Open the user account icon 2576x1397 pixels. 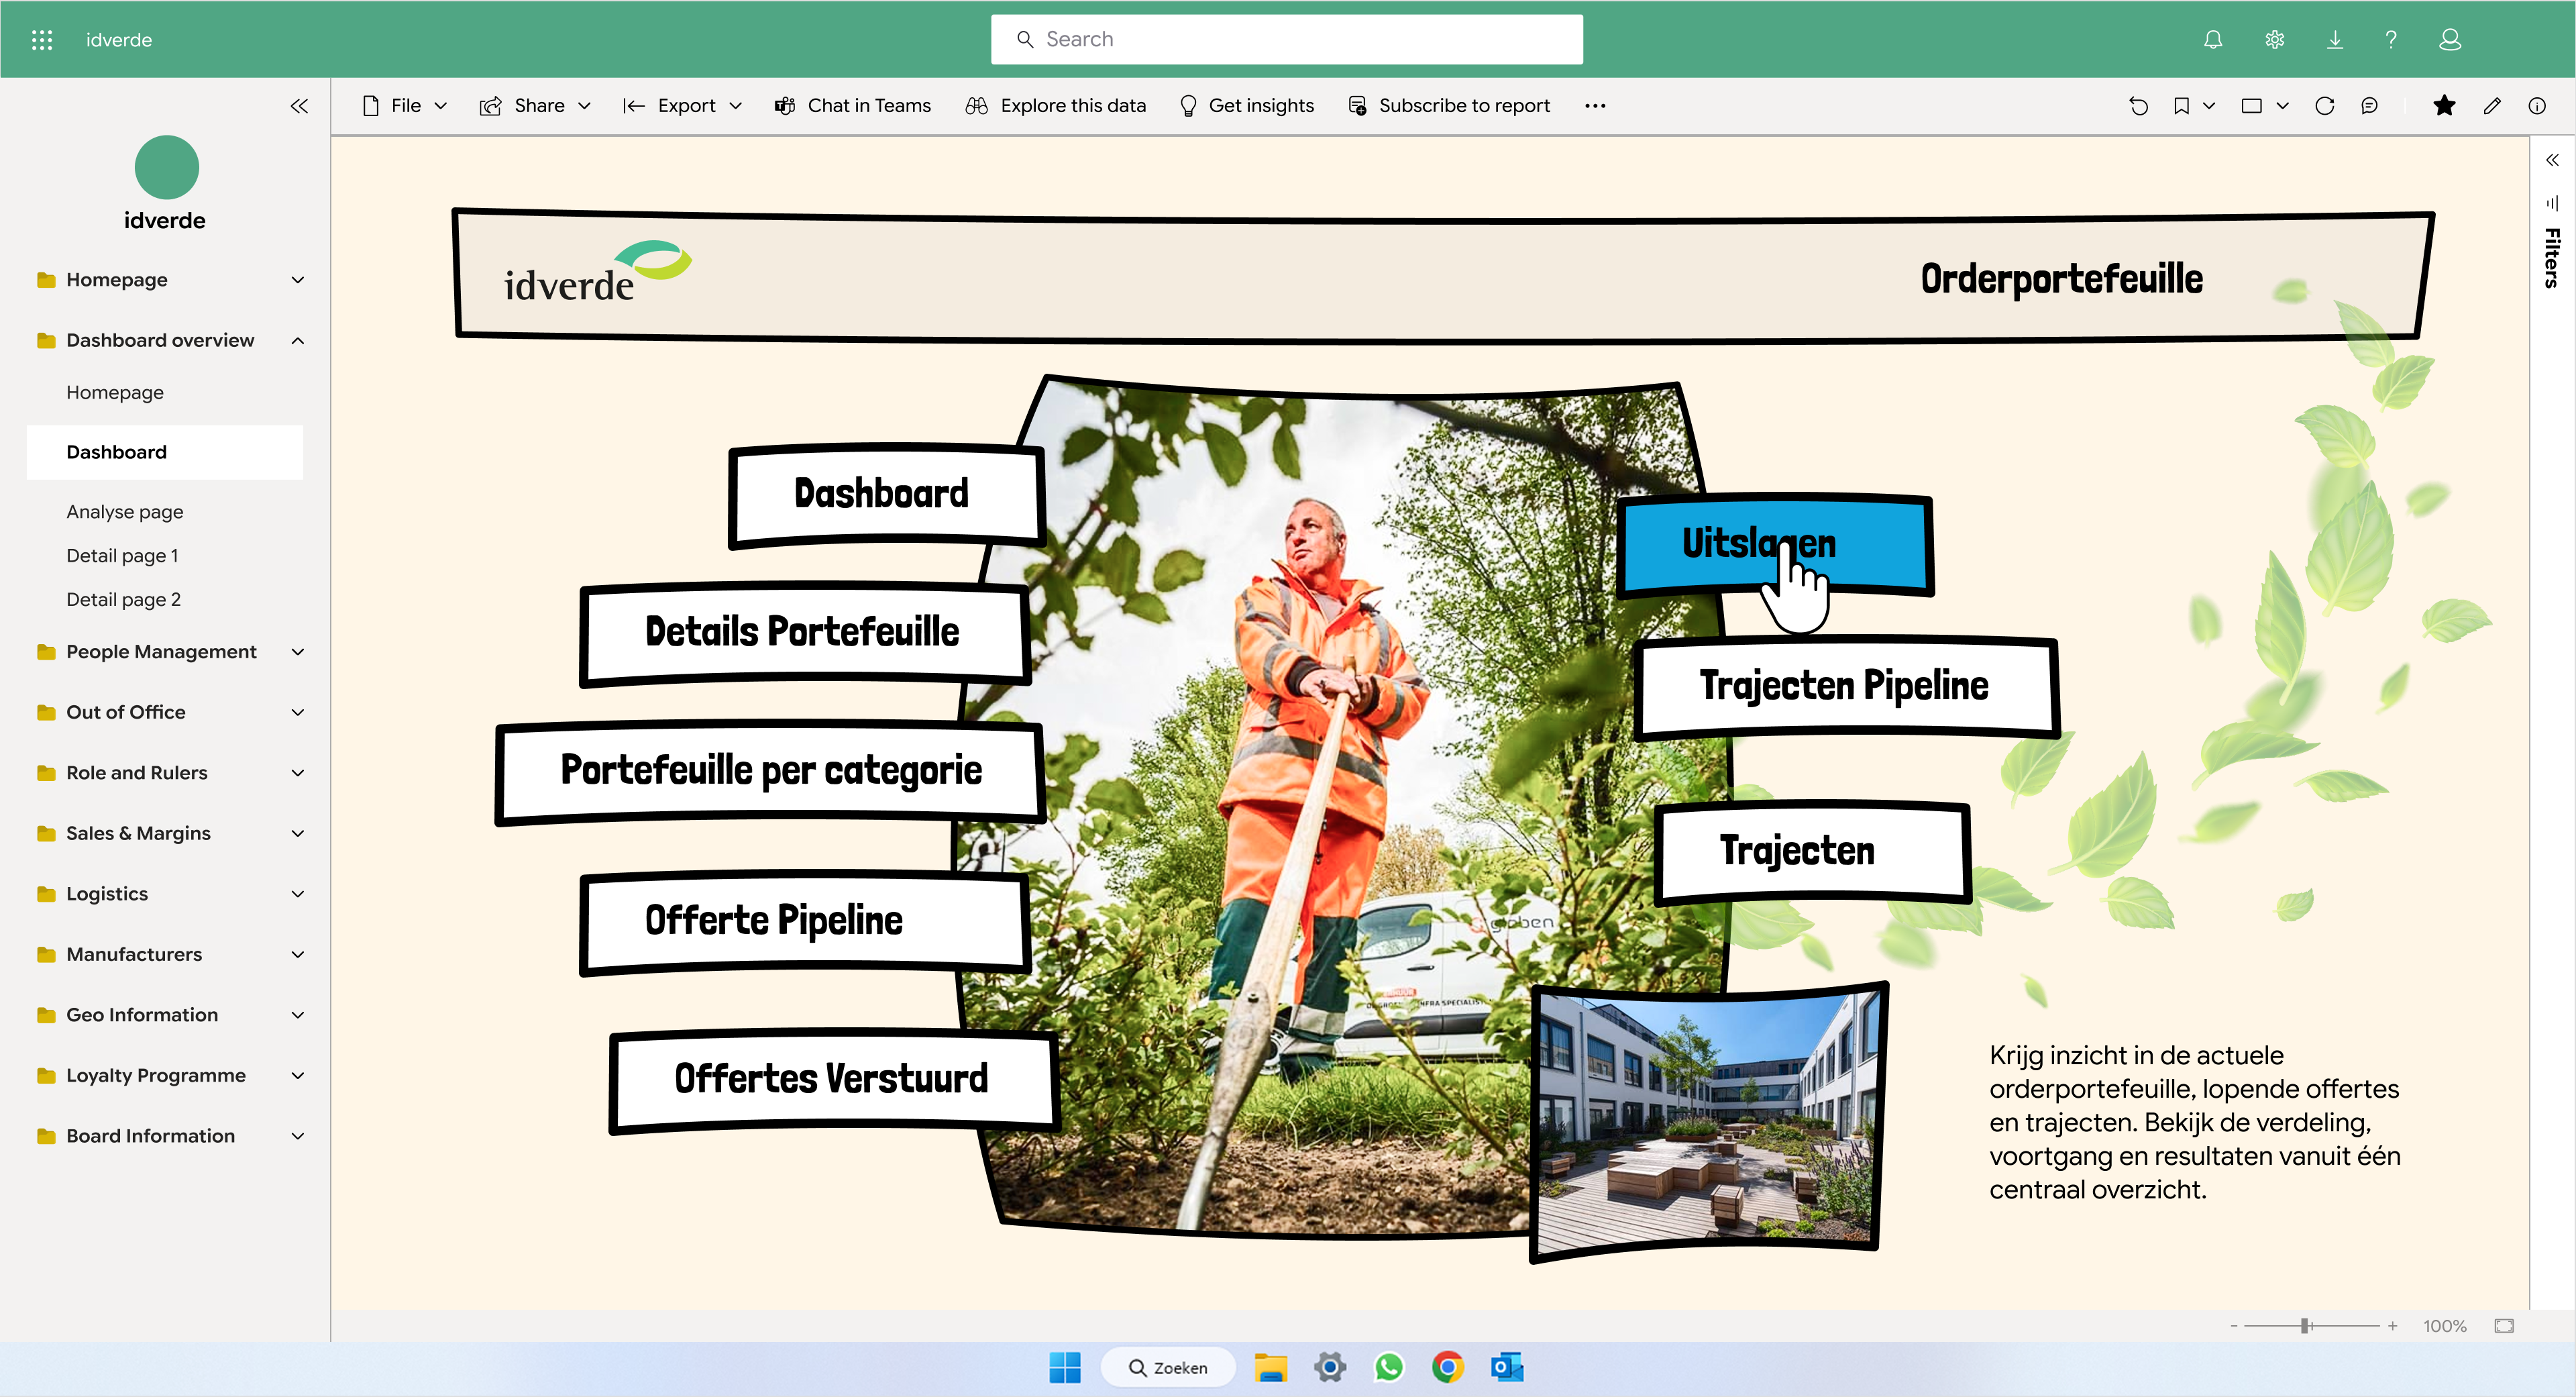[2449, 40]
